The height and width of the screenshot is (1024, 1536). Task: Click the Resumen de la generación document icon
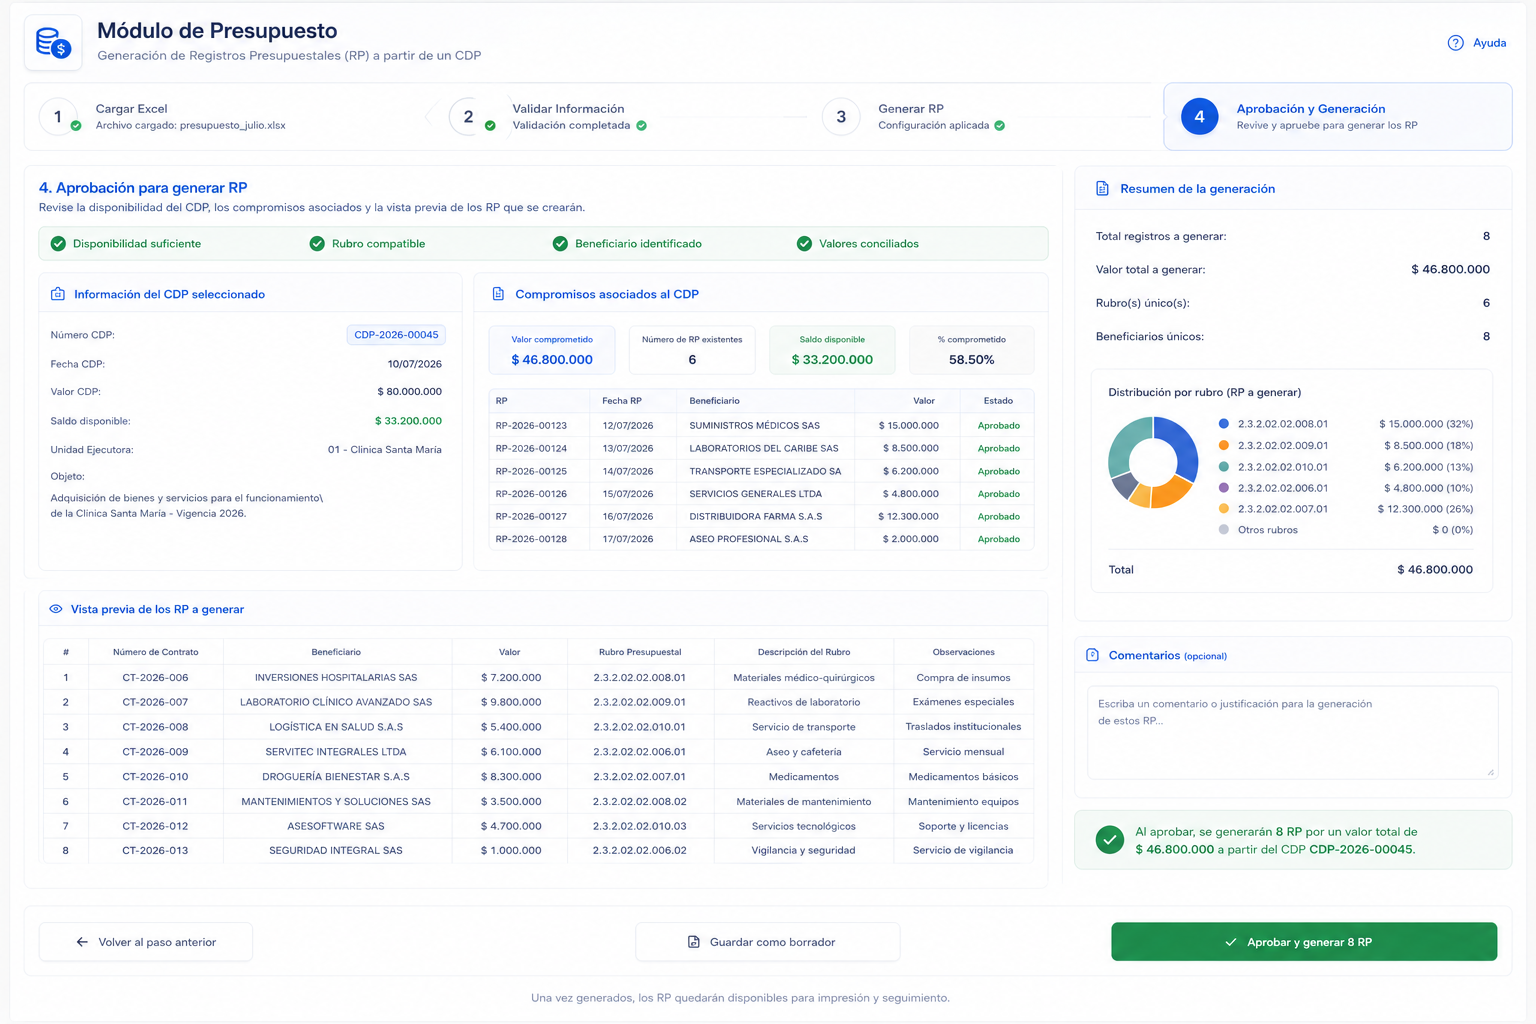click(1102, 188)
